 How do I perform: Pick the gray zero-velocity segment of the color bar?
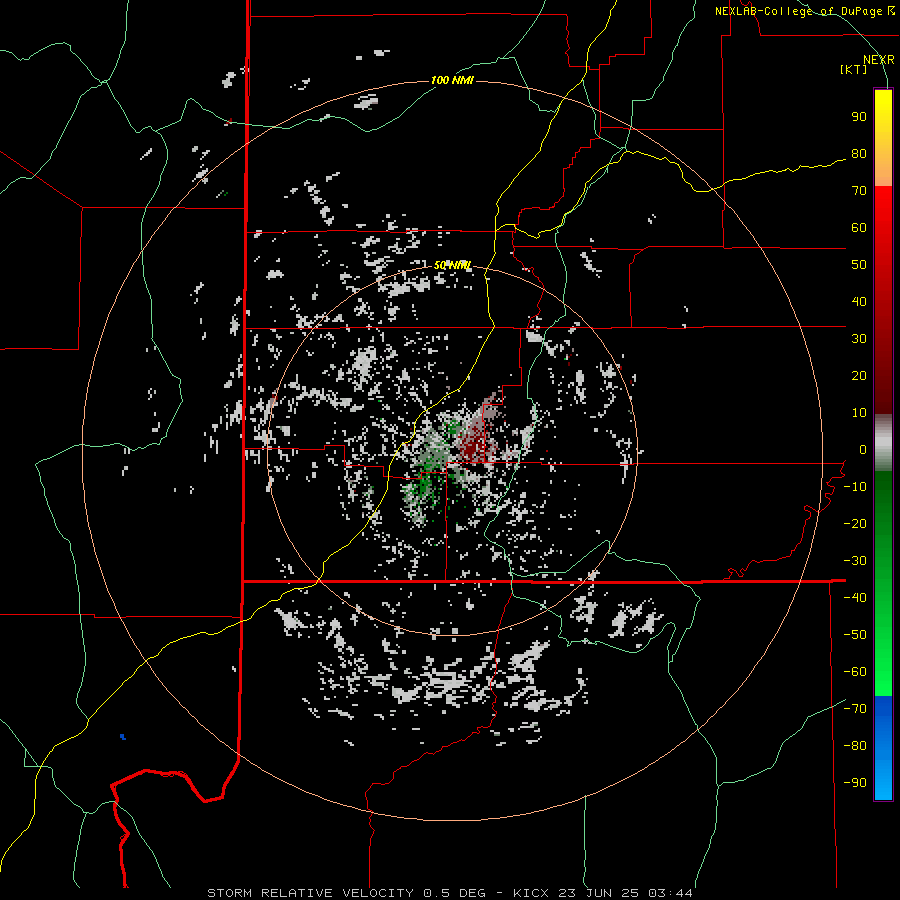tap(883, 443)
